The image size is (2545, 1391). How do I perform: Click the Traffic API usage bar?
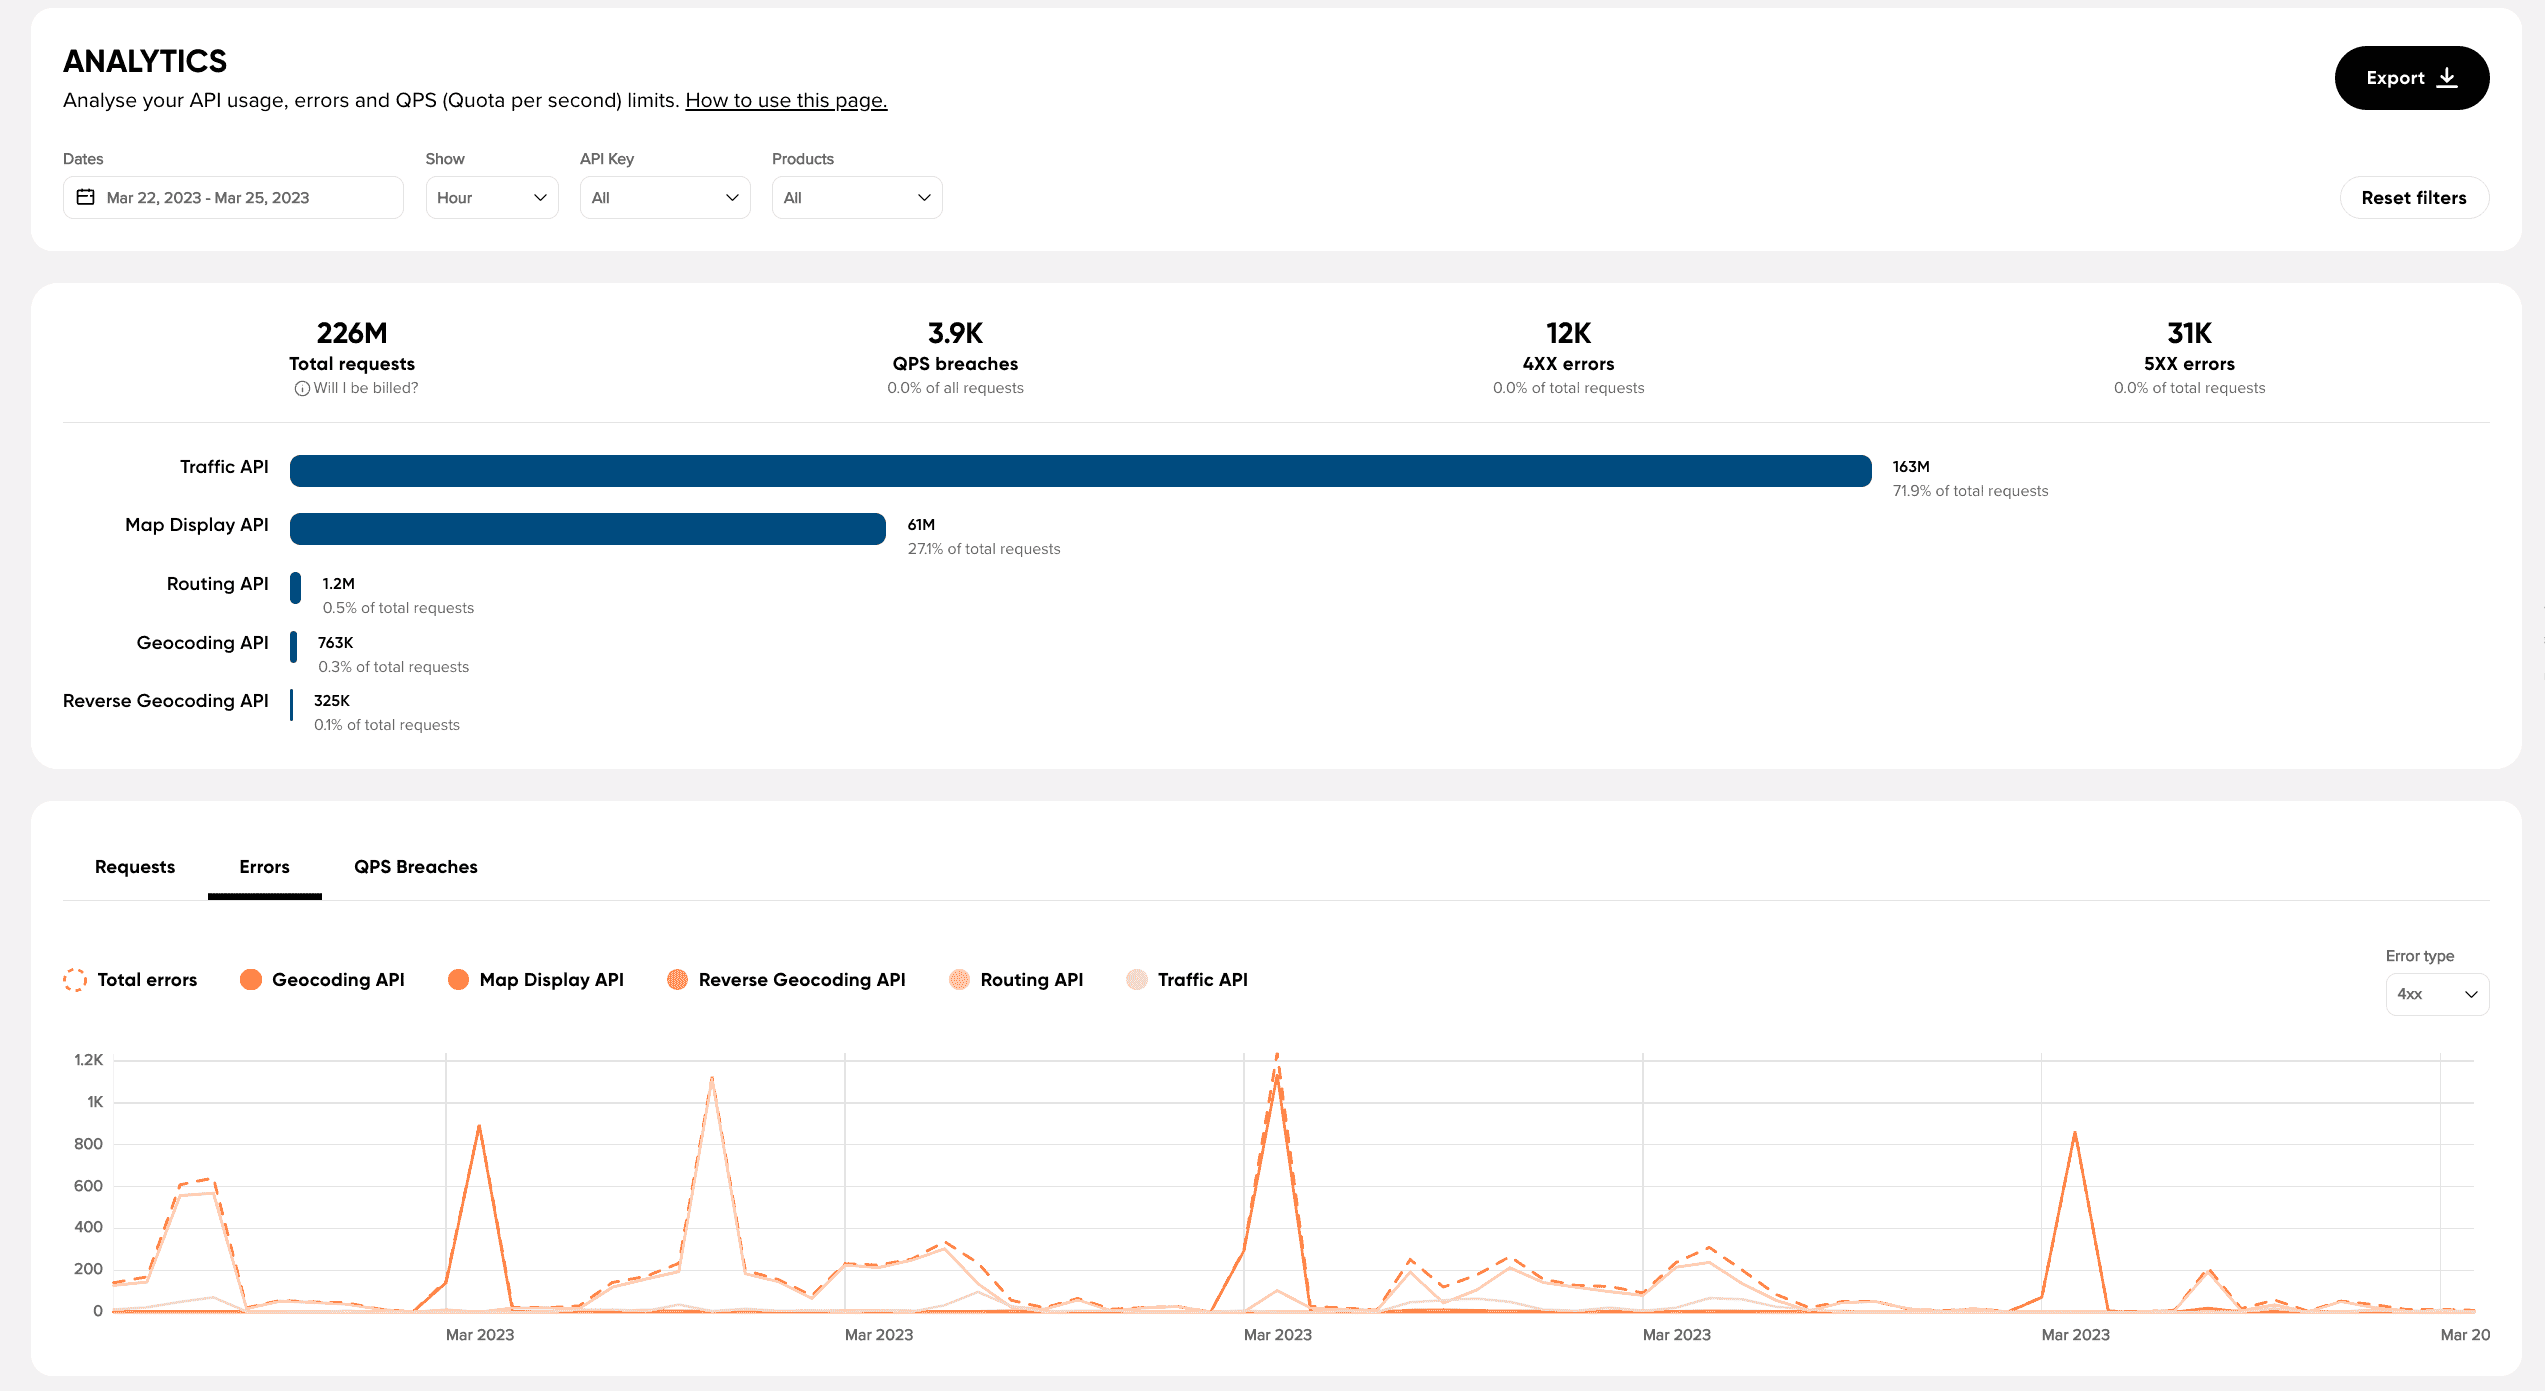(1080, 471)
